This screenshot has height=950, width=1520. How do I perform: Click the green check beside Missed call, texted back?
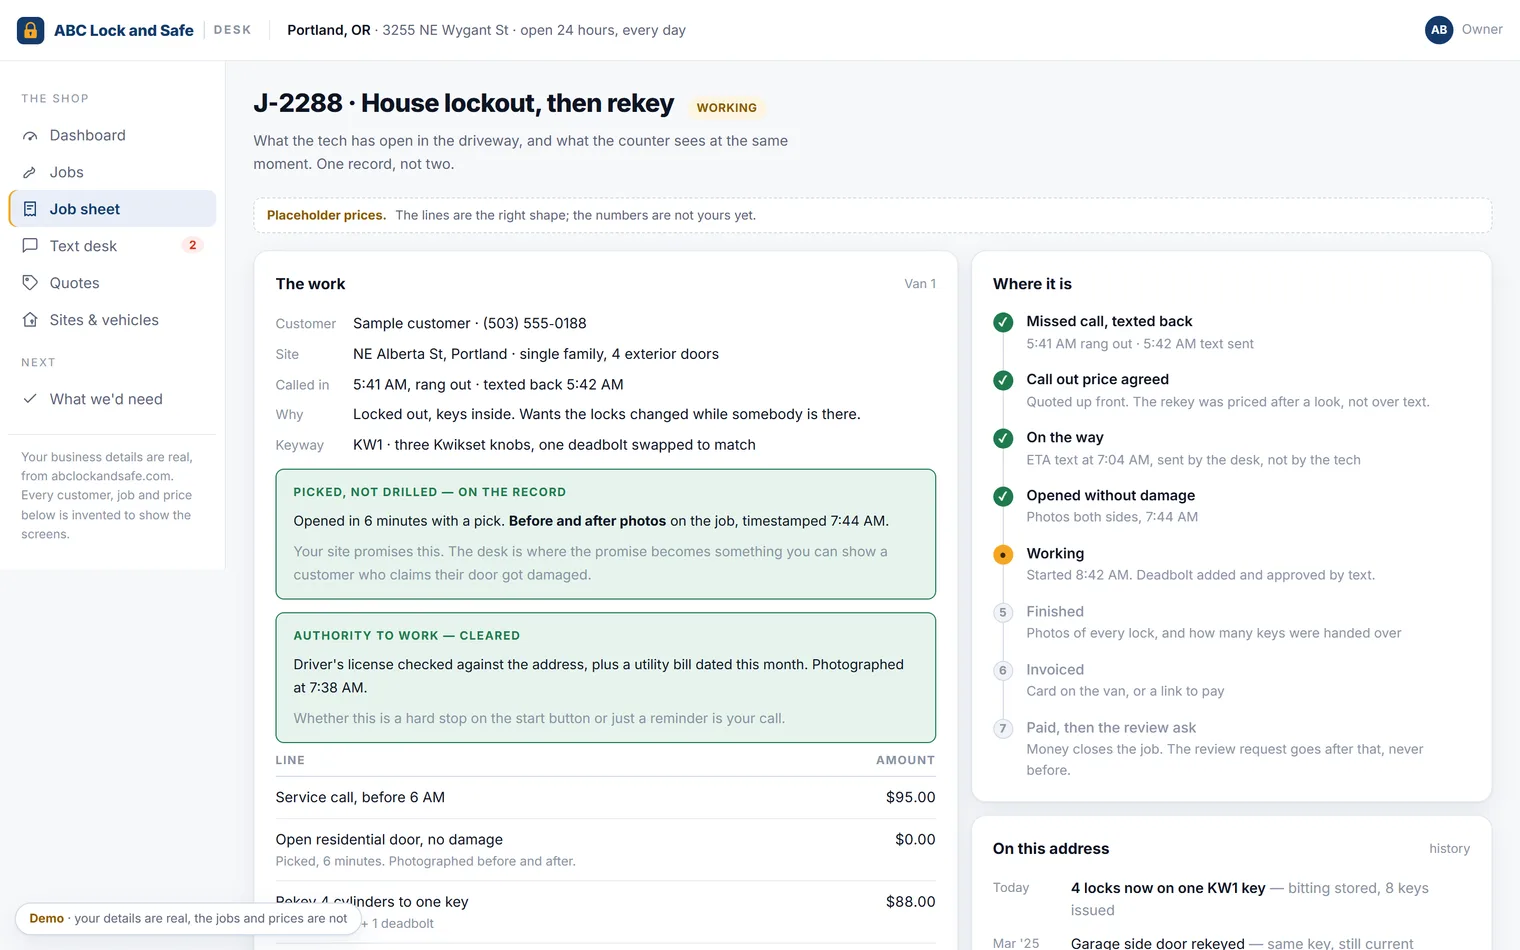(x=1003, y=322)
